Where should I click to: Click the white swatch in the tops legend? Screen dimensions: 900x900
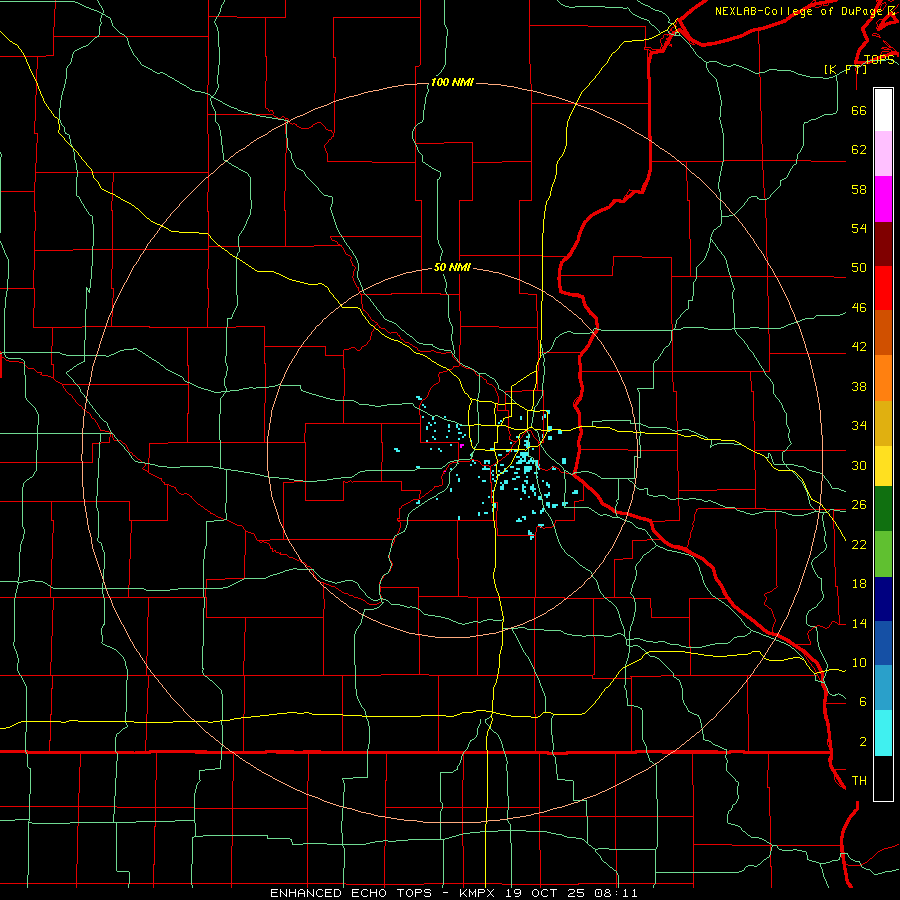[883, 110]
